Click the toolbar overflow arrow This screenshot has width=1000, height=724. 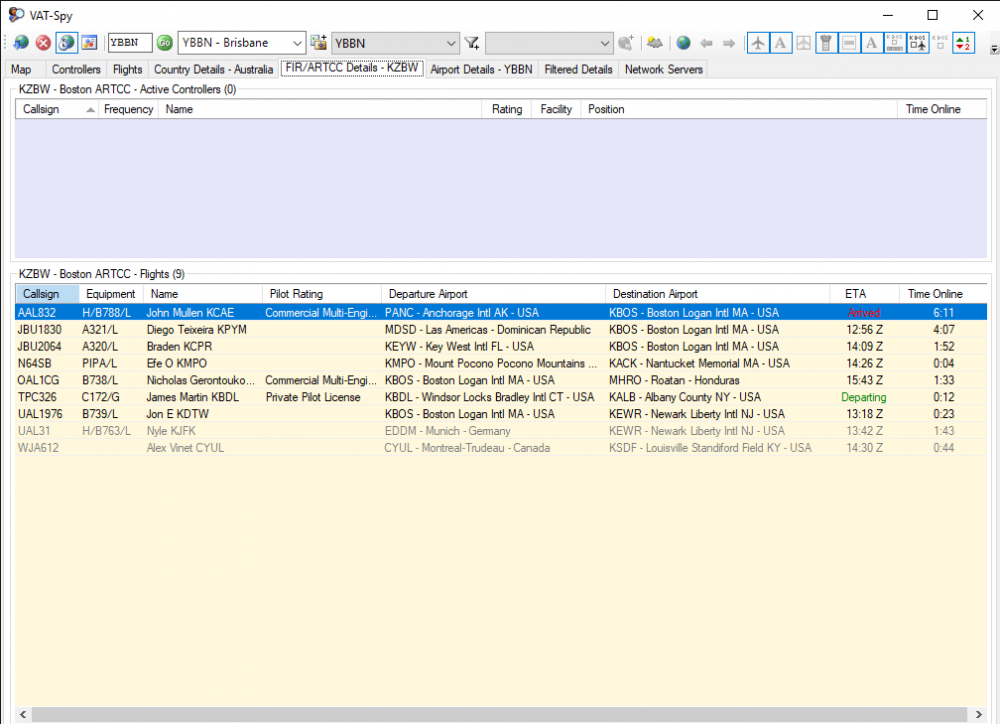[x=993, y=48]
